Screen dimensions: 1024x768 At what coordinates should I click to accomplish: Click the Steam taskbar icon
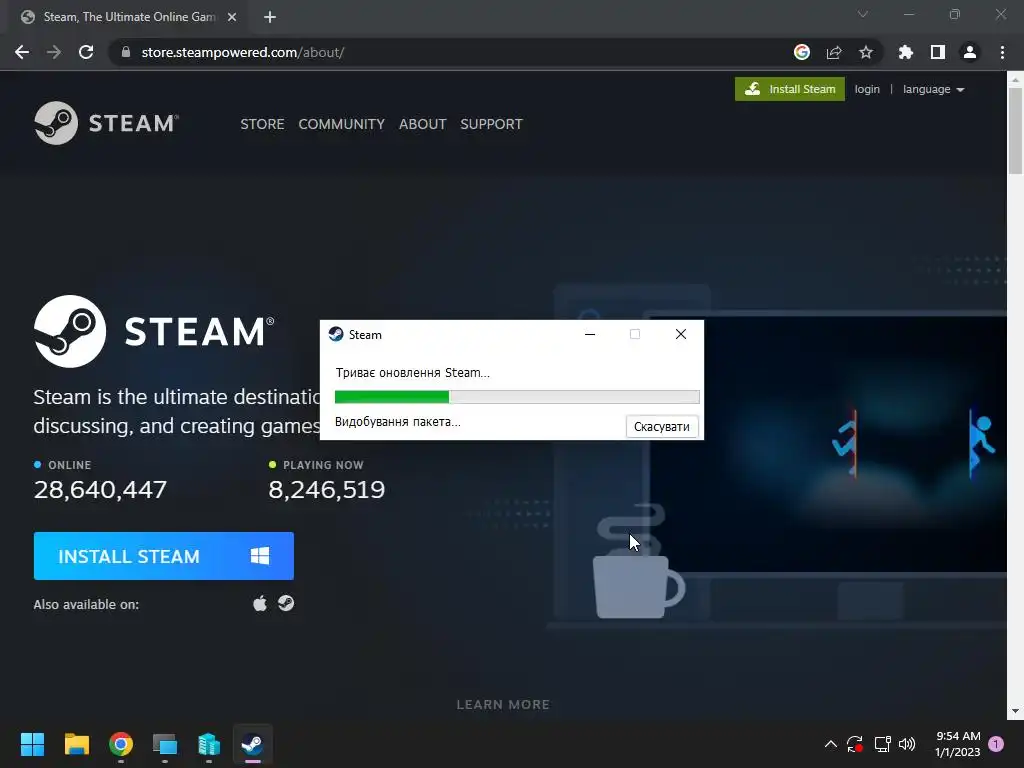(253, 744)
